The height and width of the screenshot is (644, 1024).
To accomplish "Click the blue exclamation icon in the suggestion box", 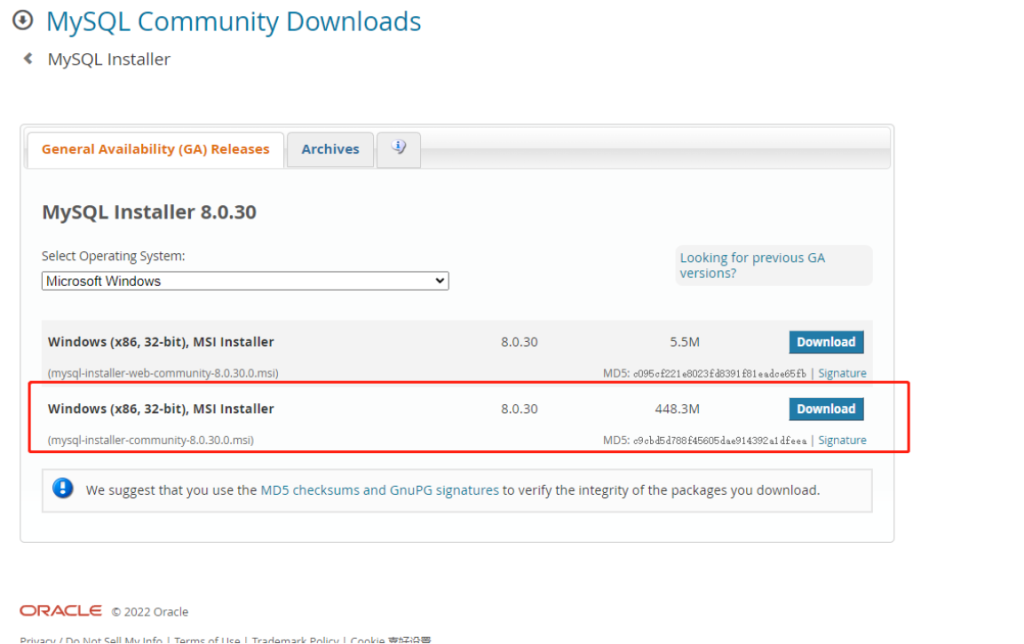I will click(x=63, y=489).
